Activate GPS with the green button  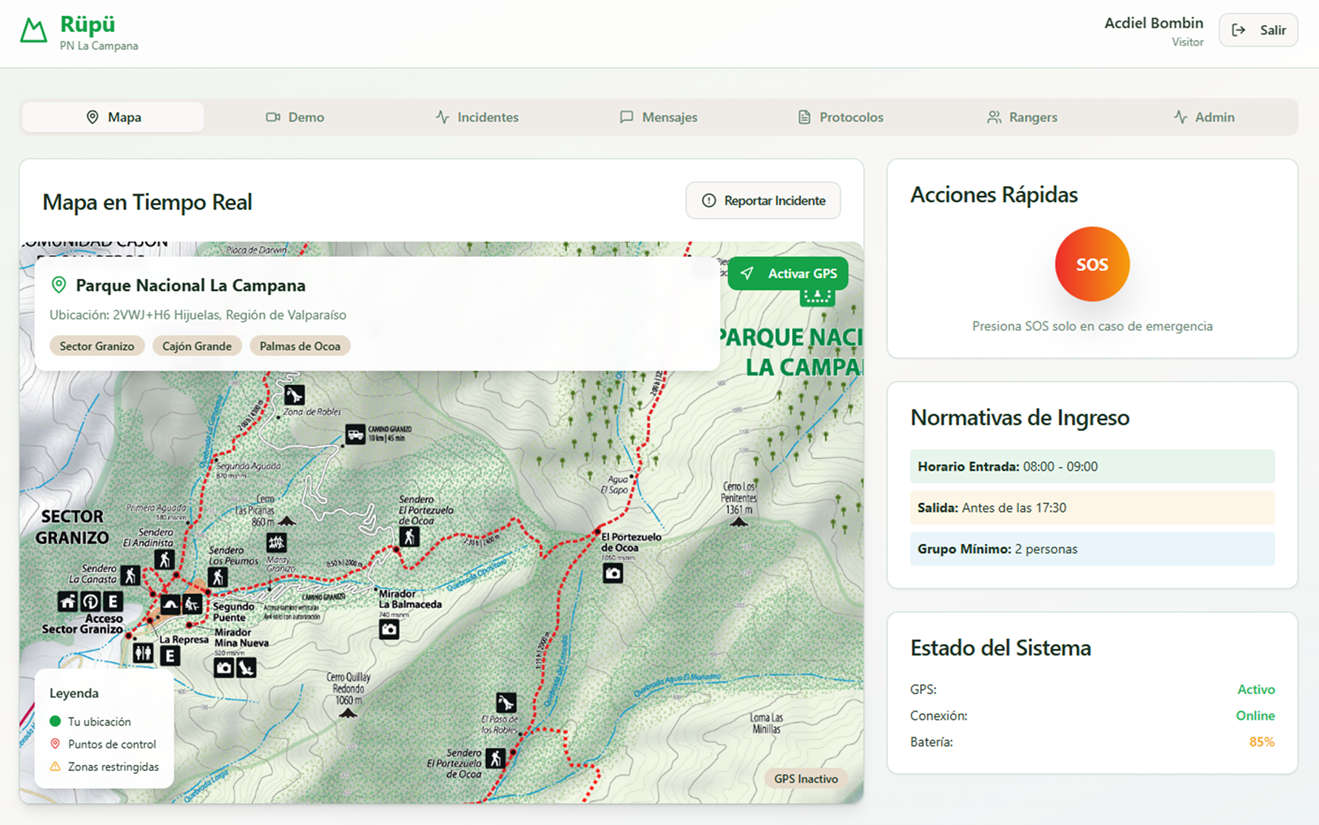(x=788, y=274)
